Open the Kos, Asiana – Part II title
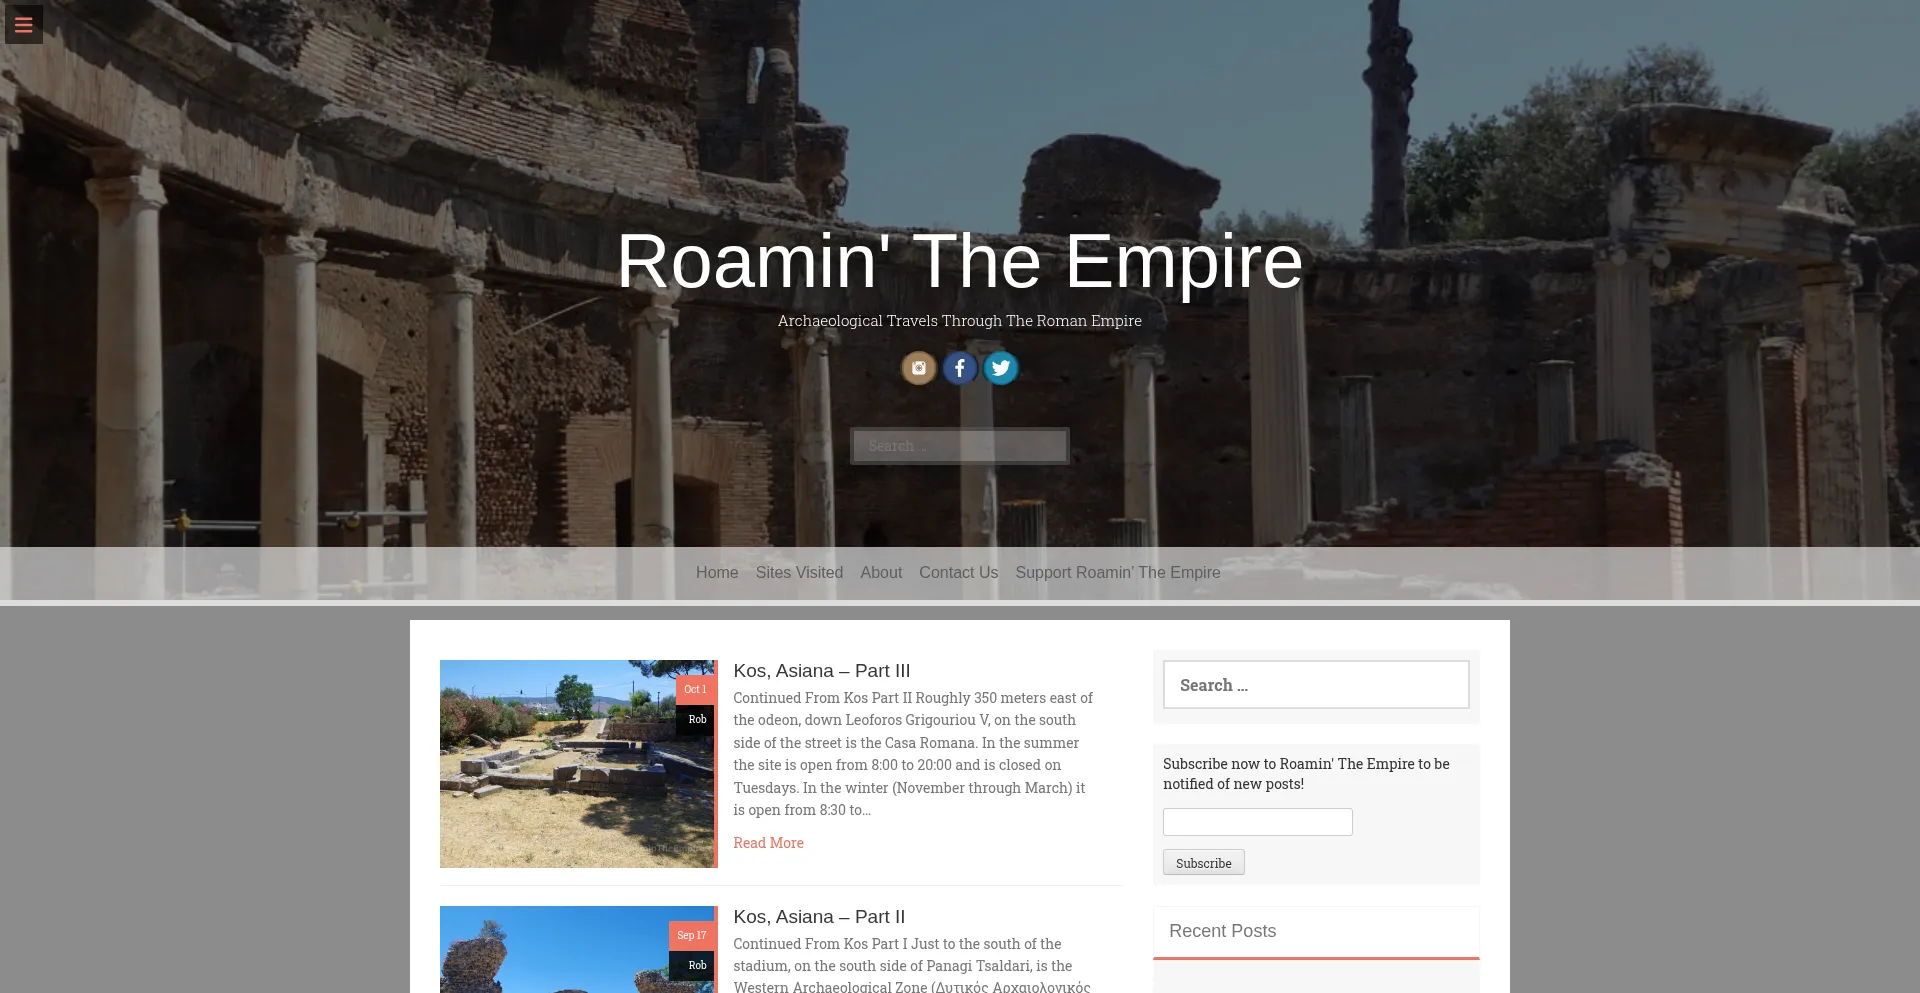 [818, 917]
